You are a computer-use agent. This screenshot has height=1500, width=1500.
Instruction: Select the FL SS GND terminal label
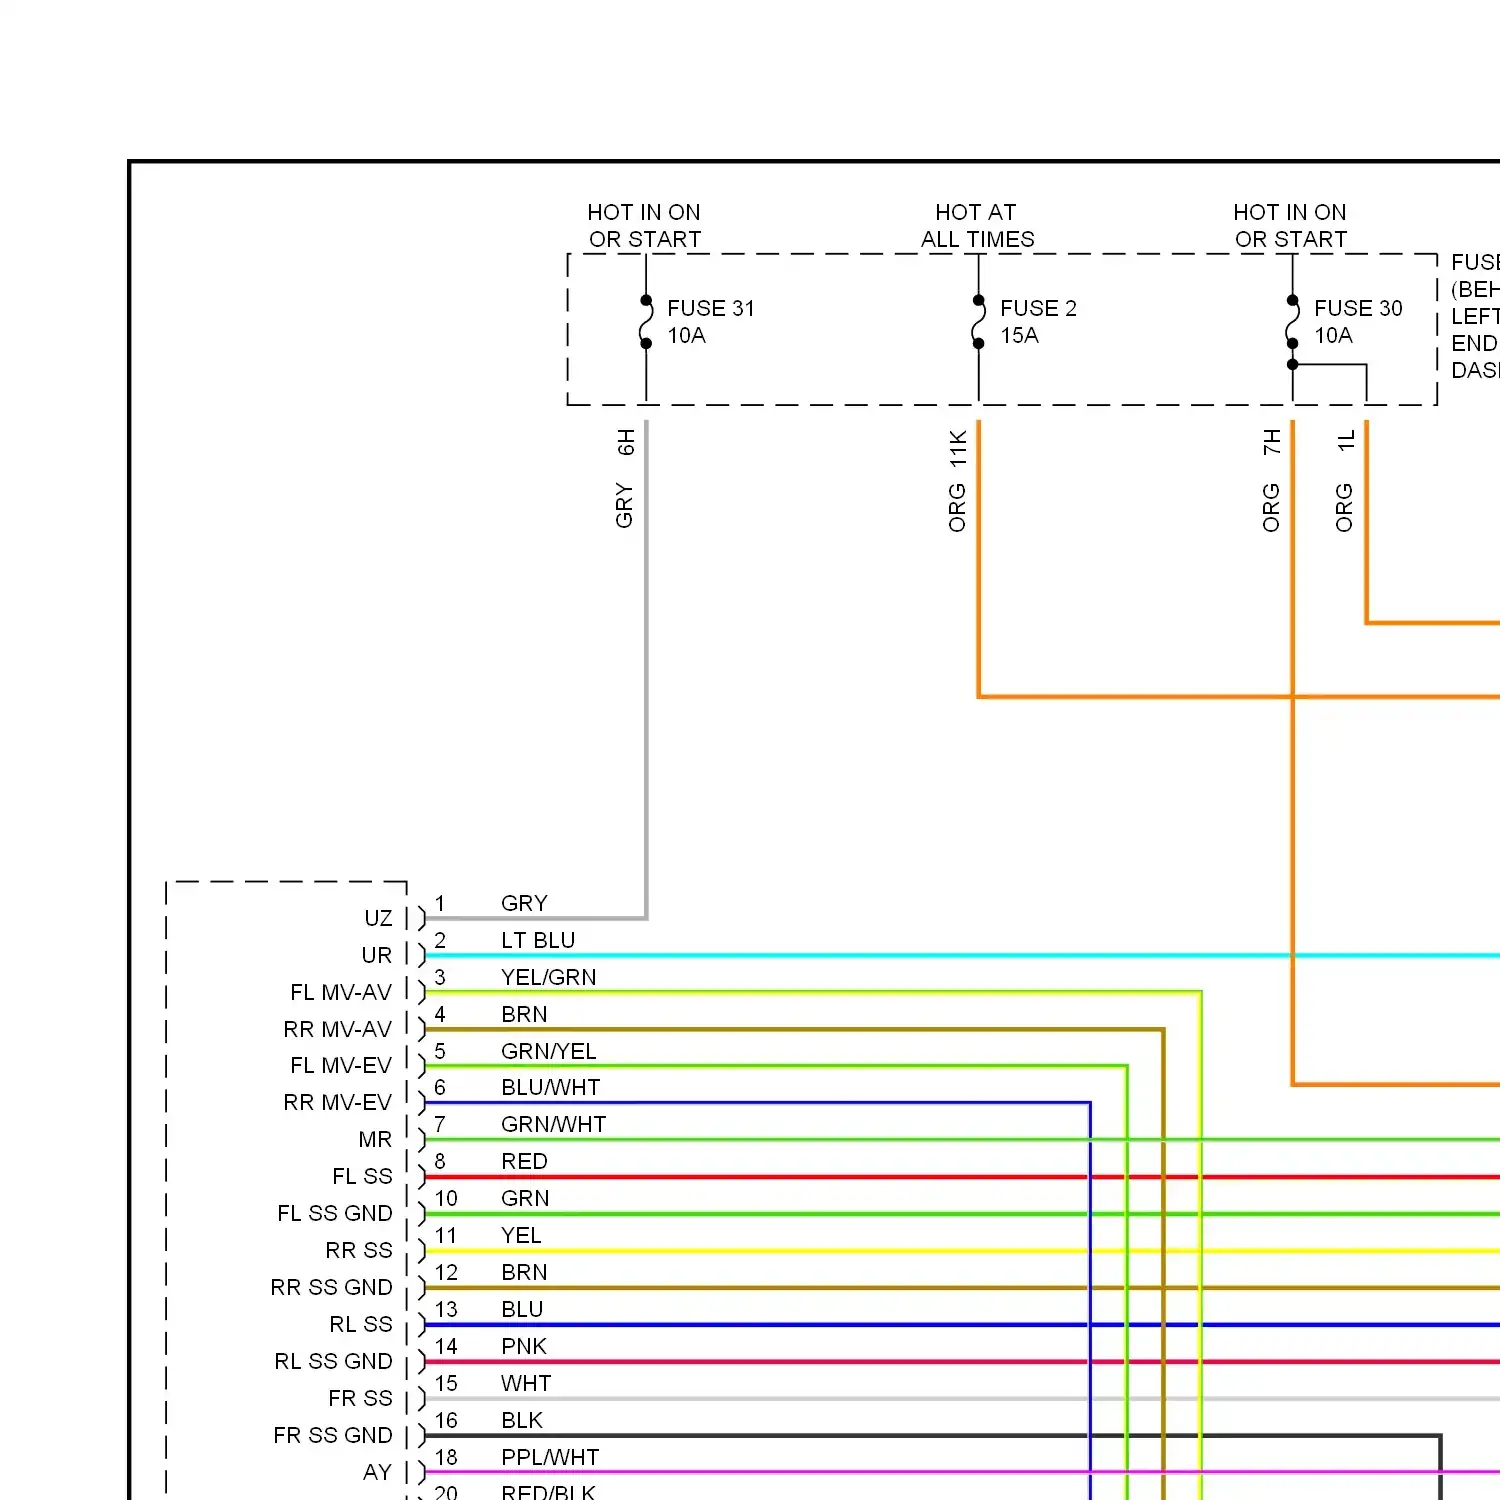(x=335, y=1213)
